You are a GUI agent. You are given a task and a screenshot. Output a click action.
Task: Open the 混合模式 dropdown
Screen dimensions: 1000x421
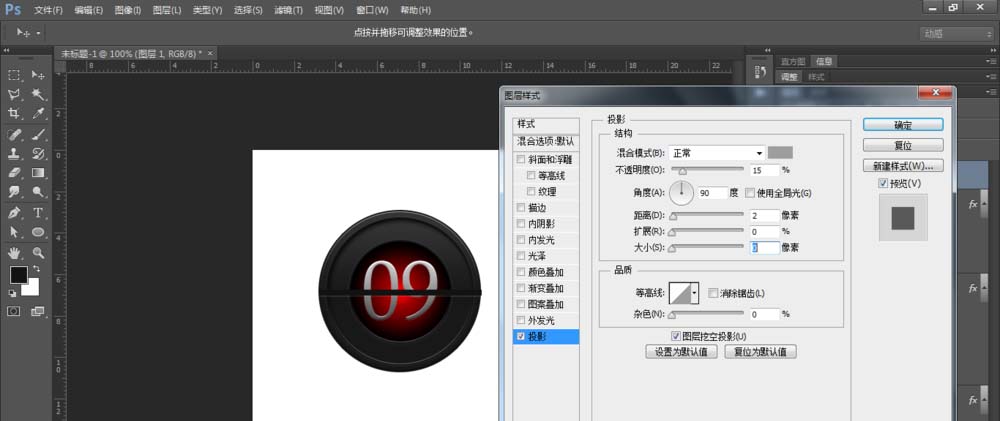click(x=717, y=153)
